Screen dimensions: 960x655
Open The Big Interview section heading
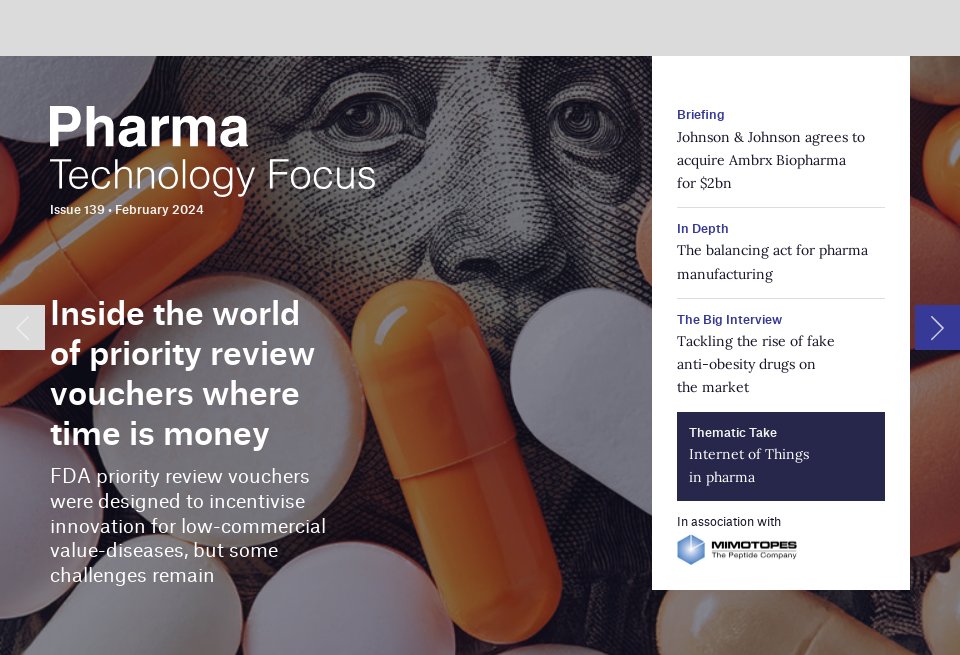pyautogui.click(x=729, y=320)
